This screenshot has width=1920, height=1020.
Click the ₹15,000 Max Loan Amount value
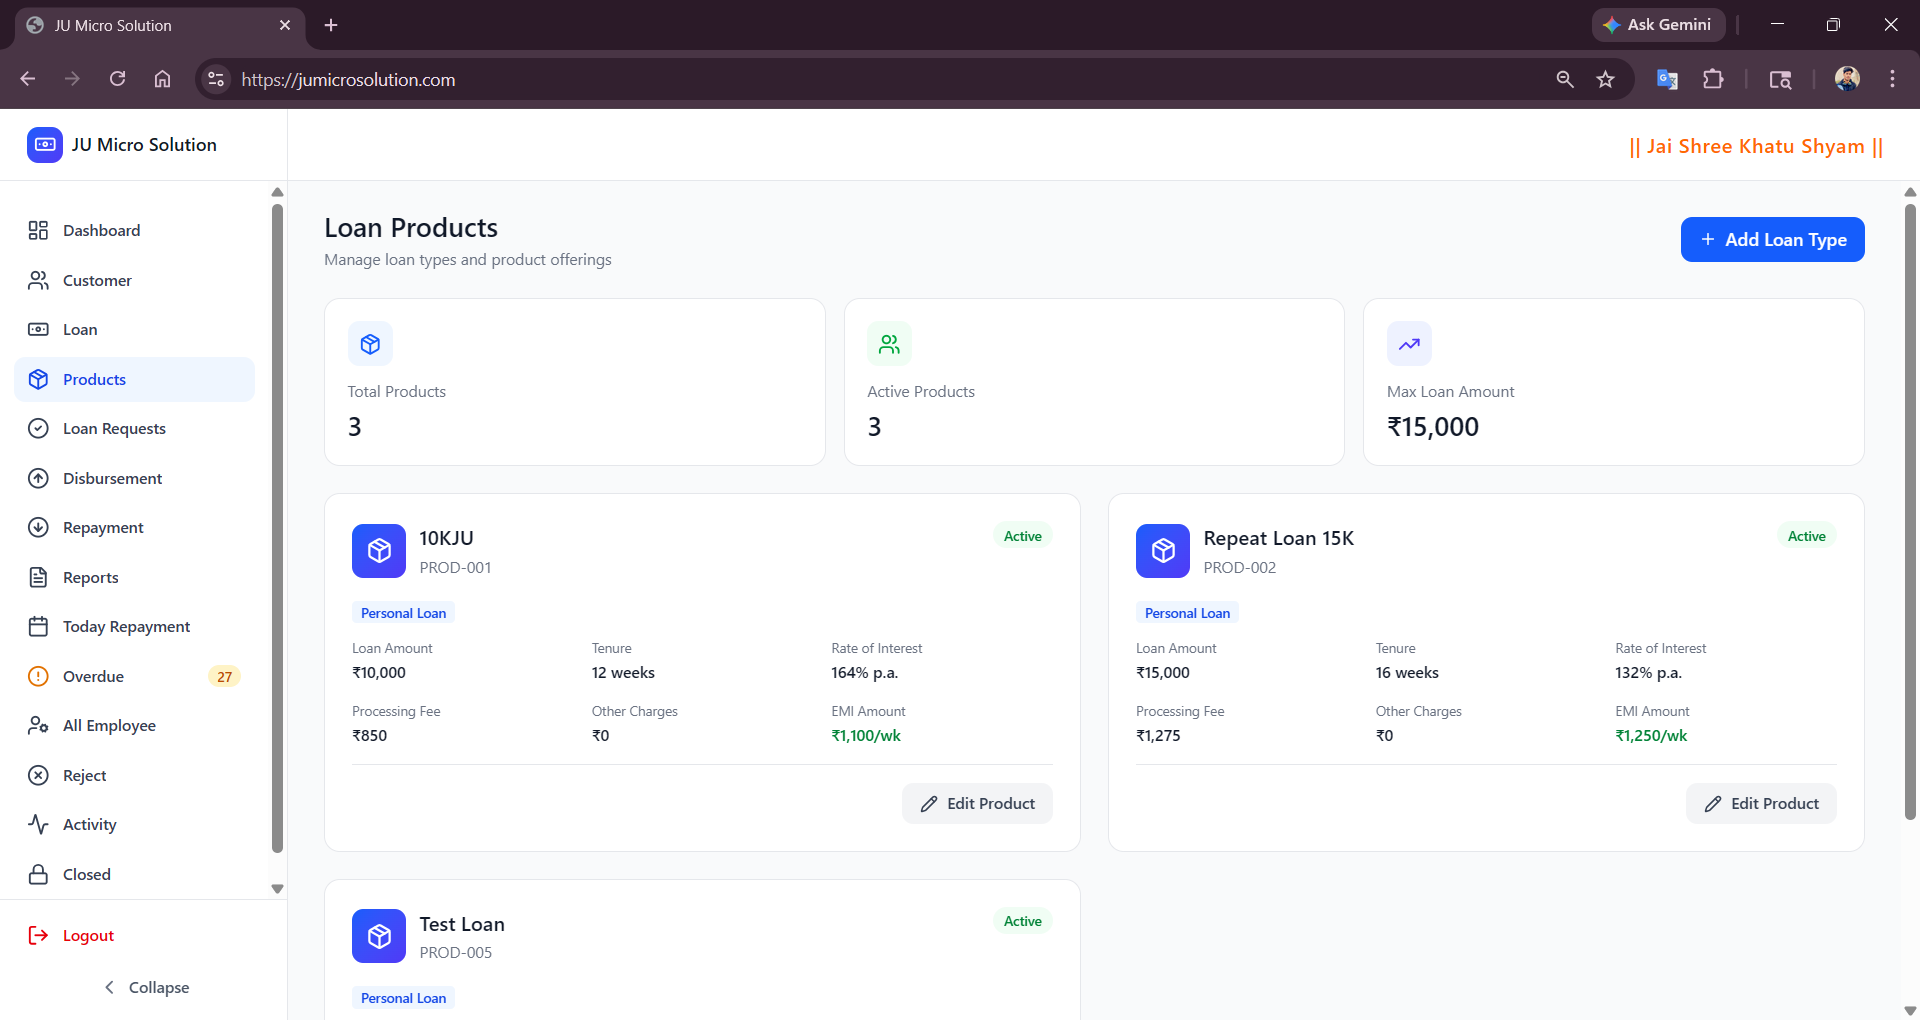point(1433,427)
